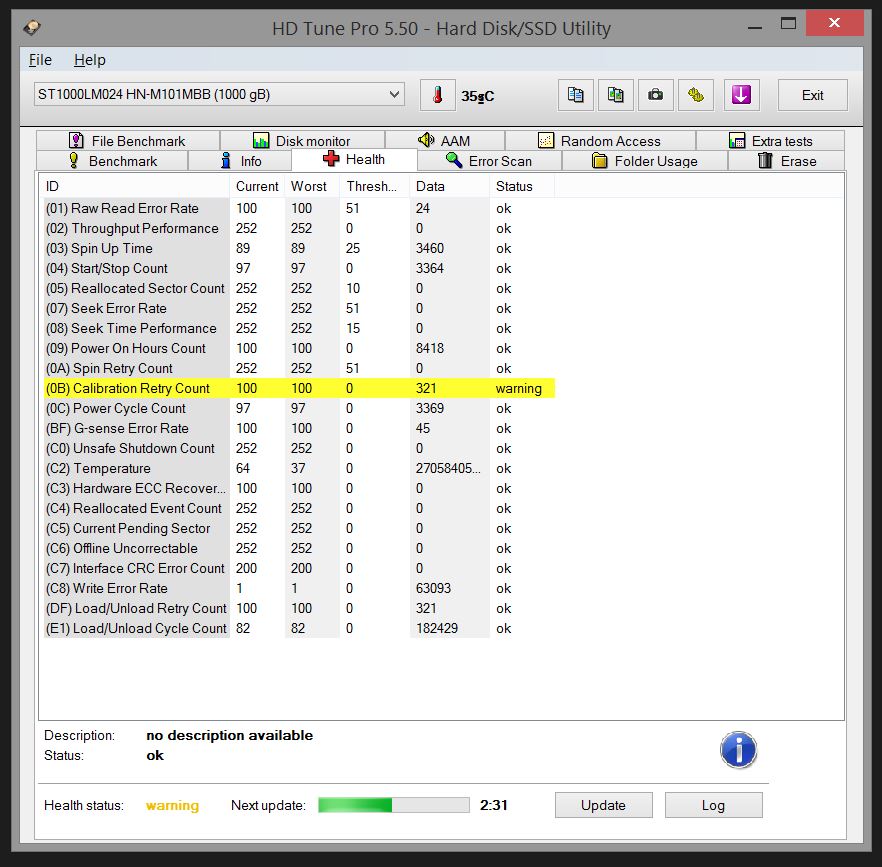Open the drive selection dropdown
Screen dimensions: 882x867
(219, 95)
